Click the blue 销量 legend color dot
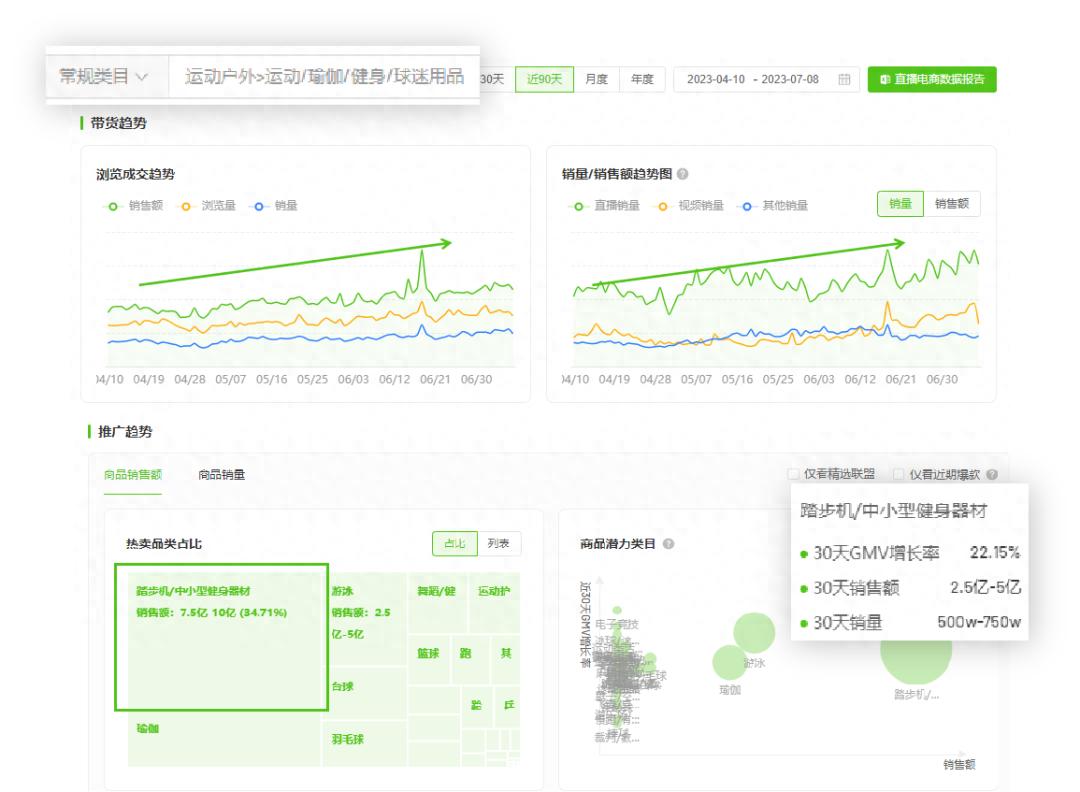The width and height of the screenshot is (1080, 792). point(257,204)
